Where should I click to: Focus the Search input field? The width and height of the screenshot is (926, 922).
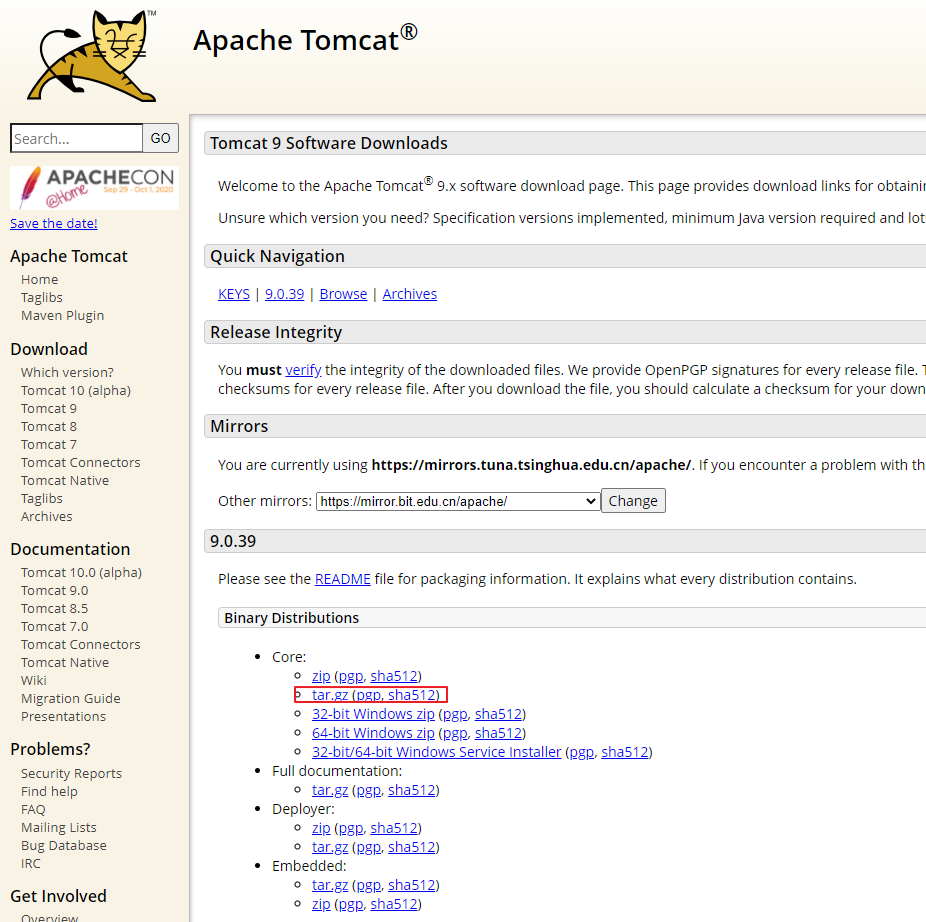coord(77,138)
